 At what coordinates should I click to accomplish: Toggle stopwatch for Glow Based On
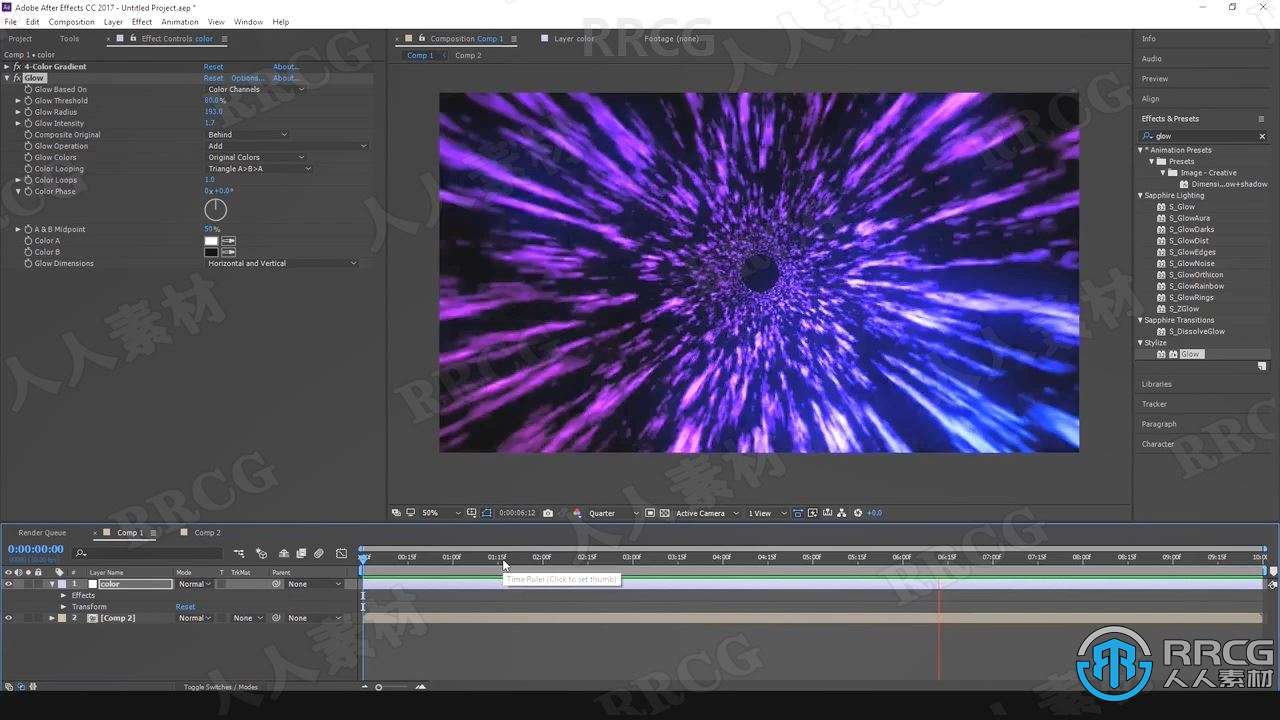coord(28,89)
